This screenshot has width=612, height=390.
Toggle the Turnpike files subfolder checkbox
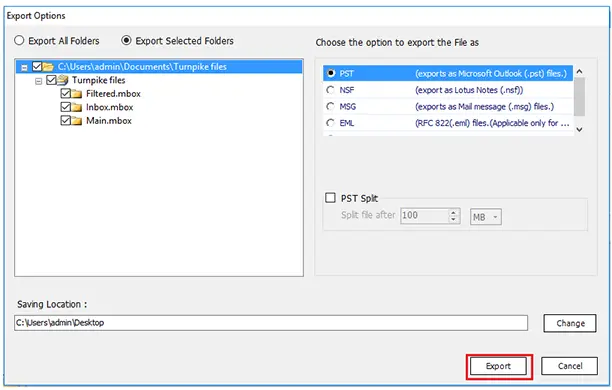pos(51,80)
